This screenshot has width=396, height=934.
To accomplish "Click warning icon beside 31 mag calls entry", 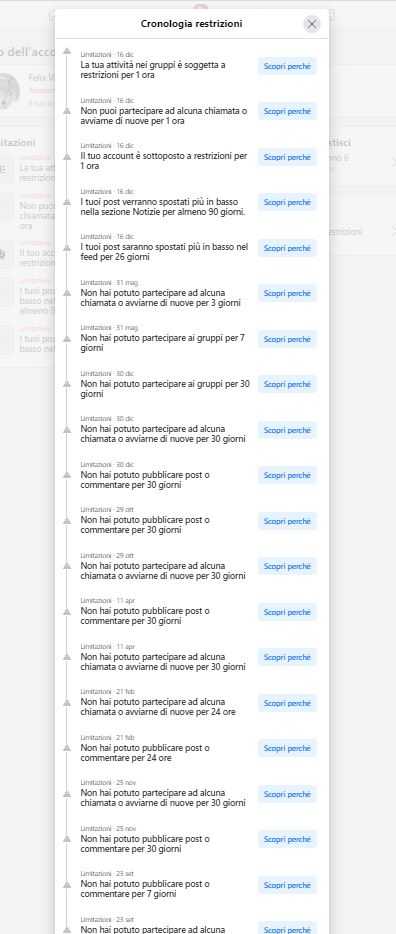I will click(67, 293).
